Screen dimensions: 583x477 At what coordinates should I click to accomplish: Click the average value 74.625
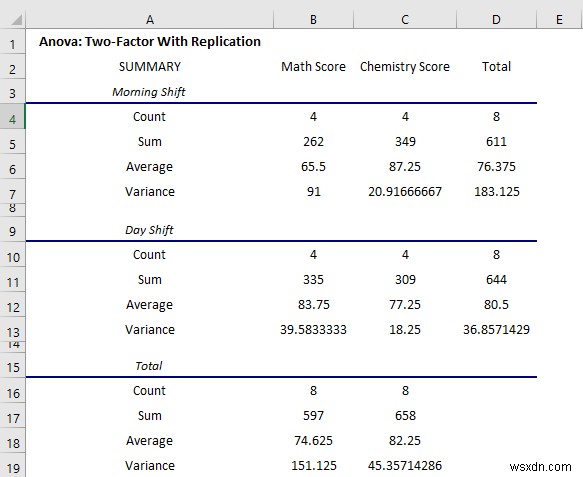click(313, 441)
